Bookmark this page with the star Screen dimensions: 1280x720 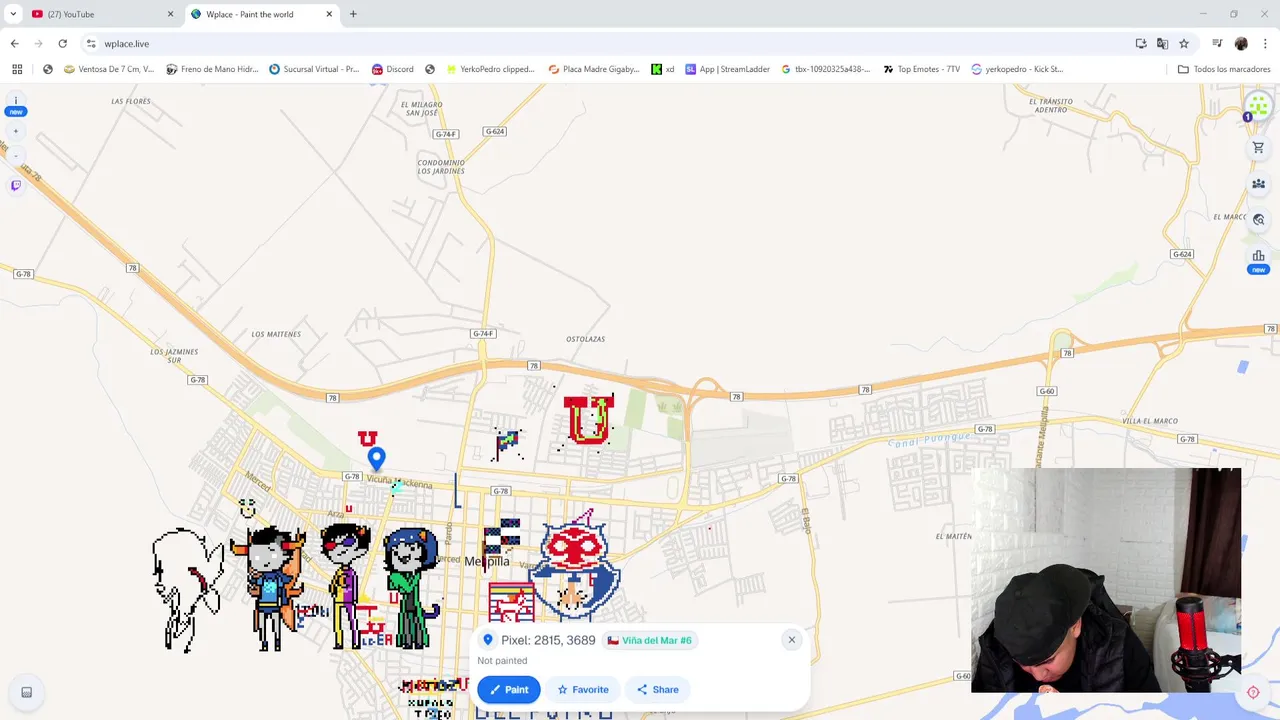point(1184,43)
